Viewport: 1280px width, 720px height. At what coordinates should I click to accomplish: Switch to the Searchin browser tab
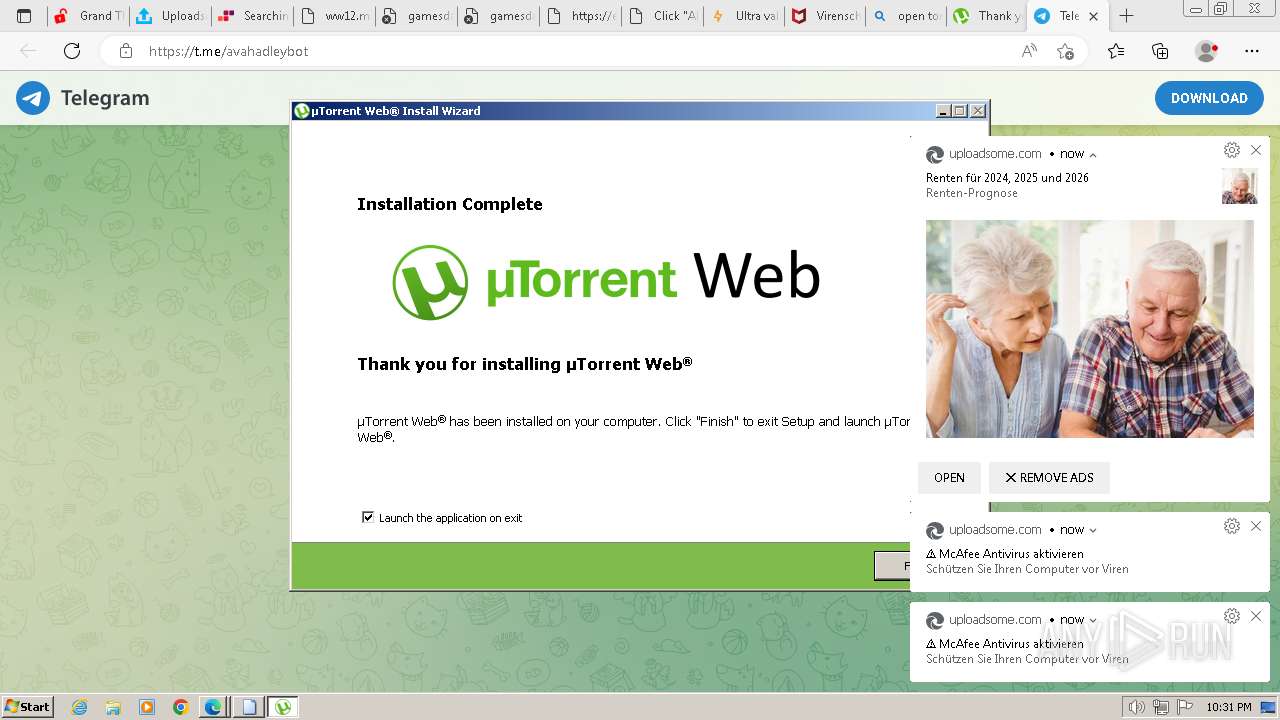[252, 16]
